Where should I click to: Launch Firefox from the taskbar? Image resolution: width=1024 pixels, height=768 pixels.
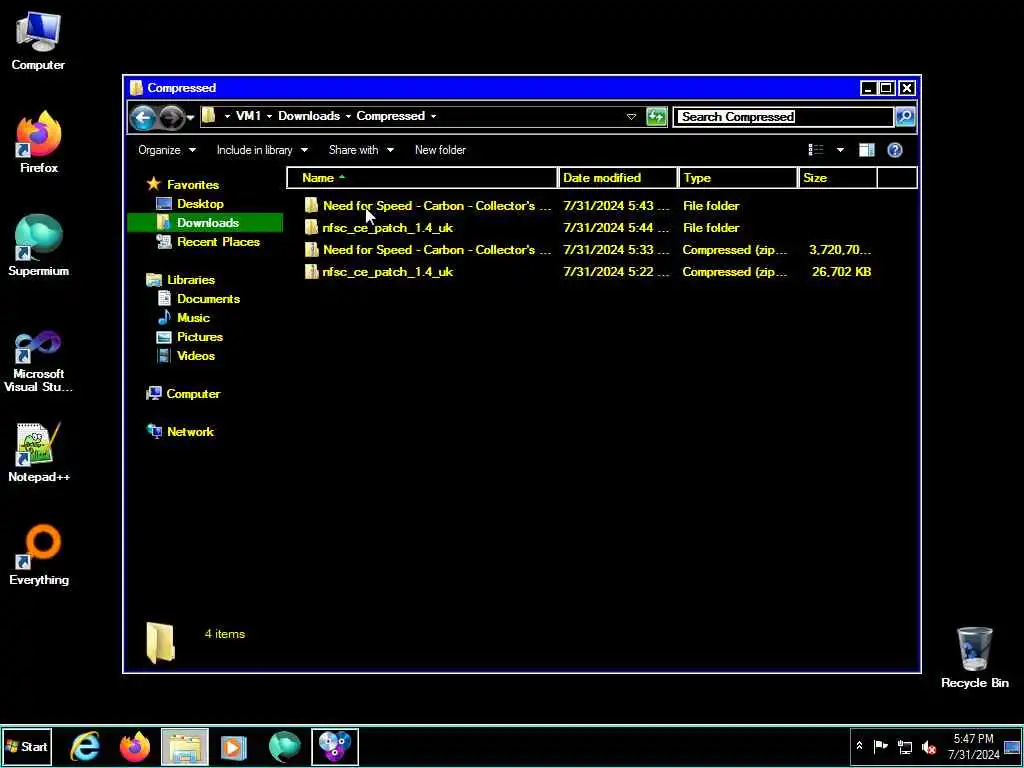coord(135,746)
